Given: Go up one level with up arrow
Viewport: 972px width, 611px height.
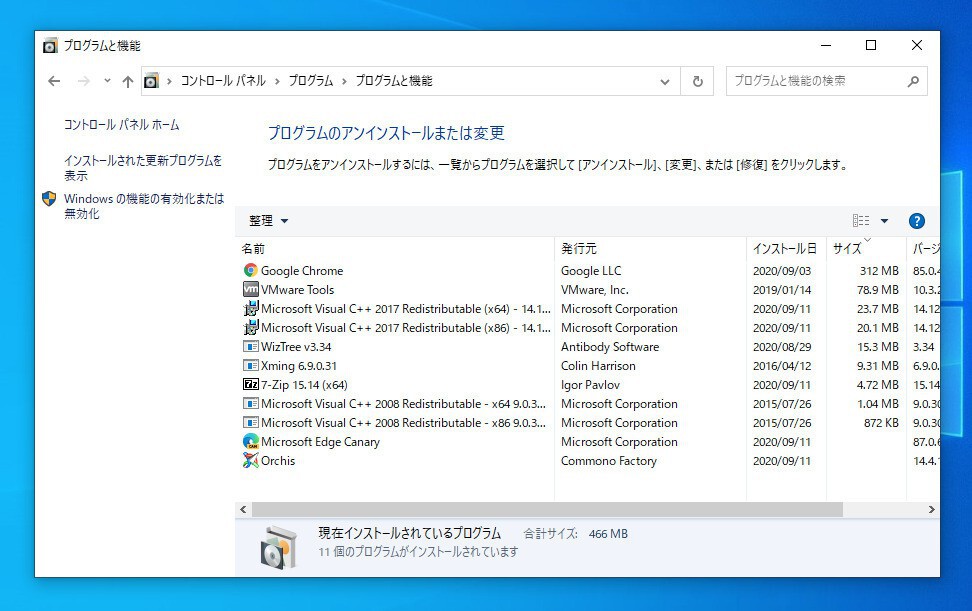Looking at the screenshot, I should point(127,81).
